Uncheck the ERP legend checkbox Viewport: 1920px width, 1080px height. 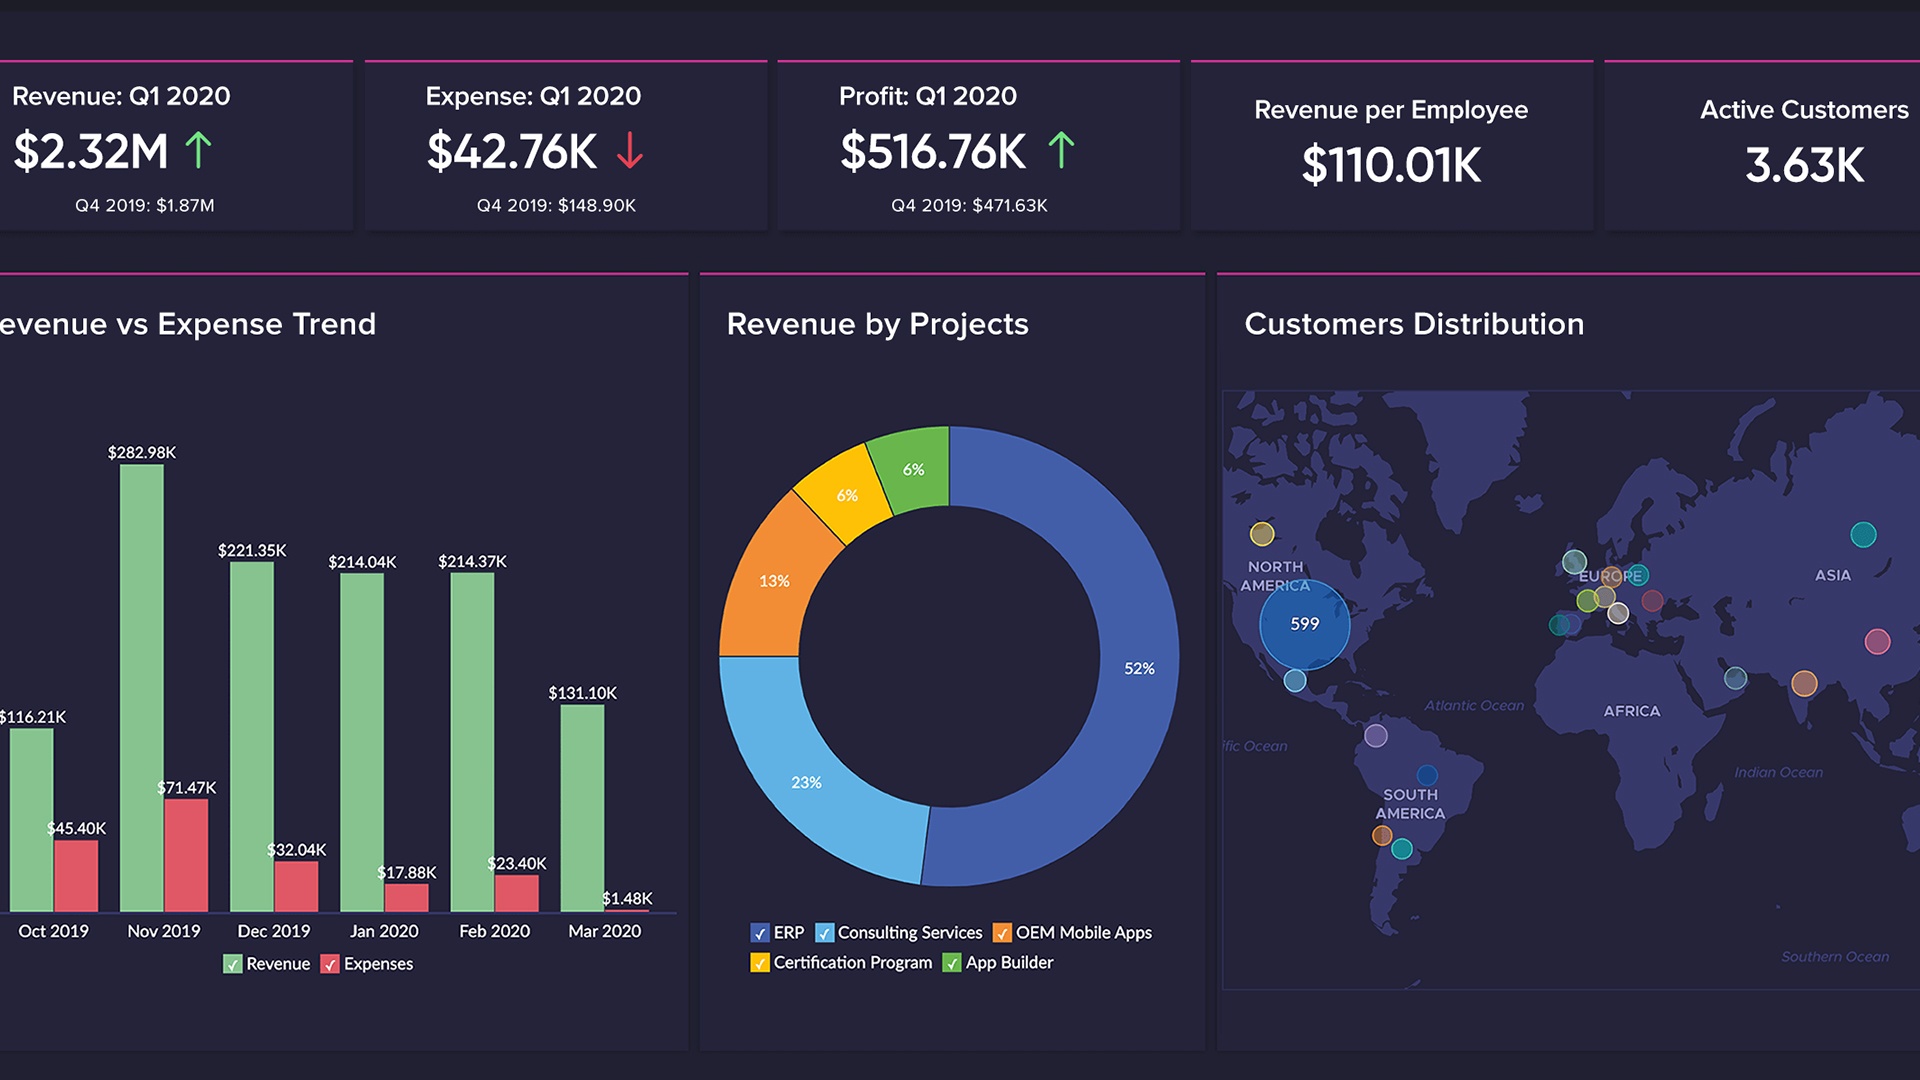pyautogui.click(x=760, y=933)
